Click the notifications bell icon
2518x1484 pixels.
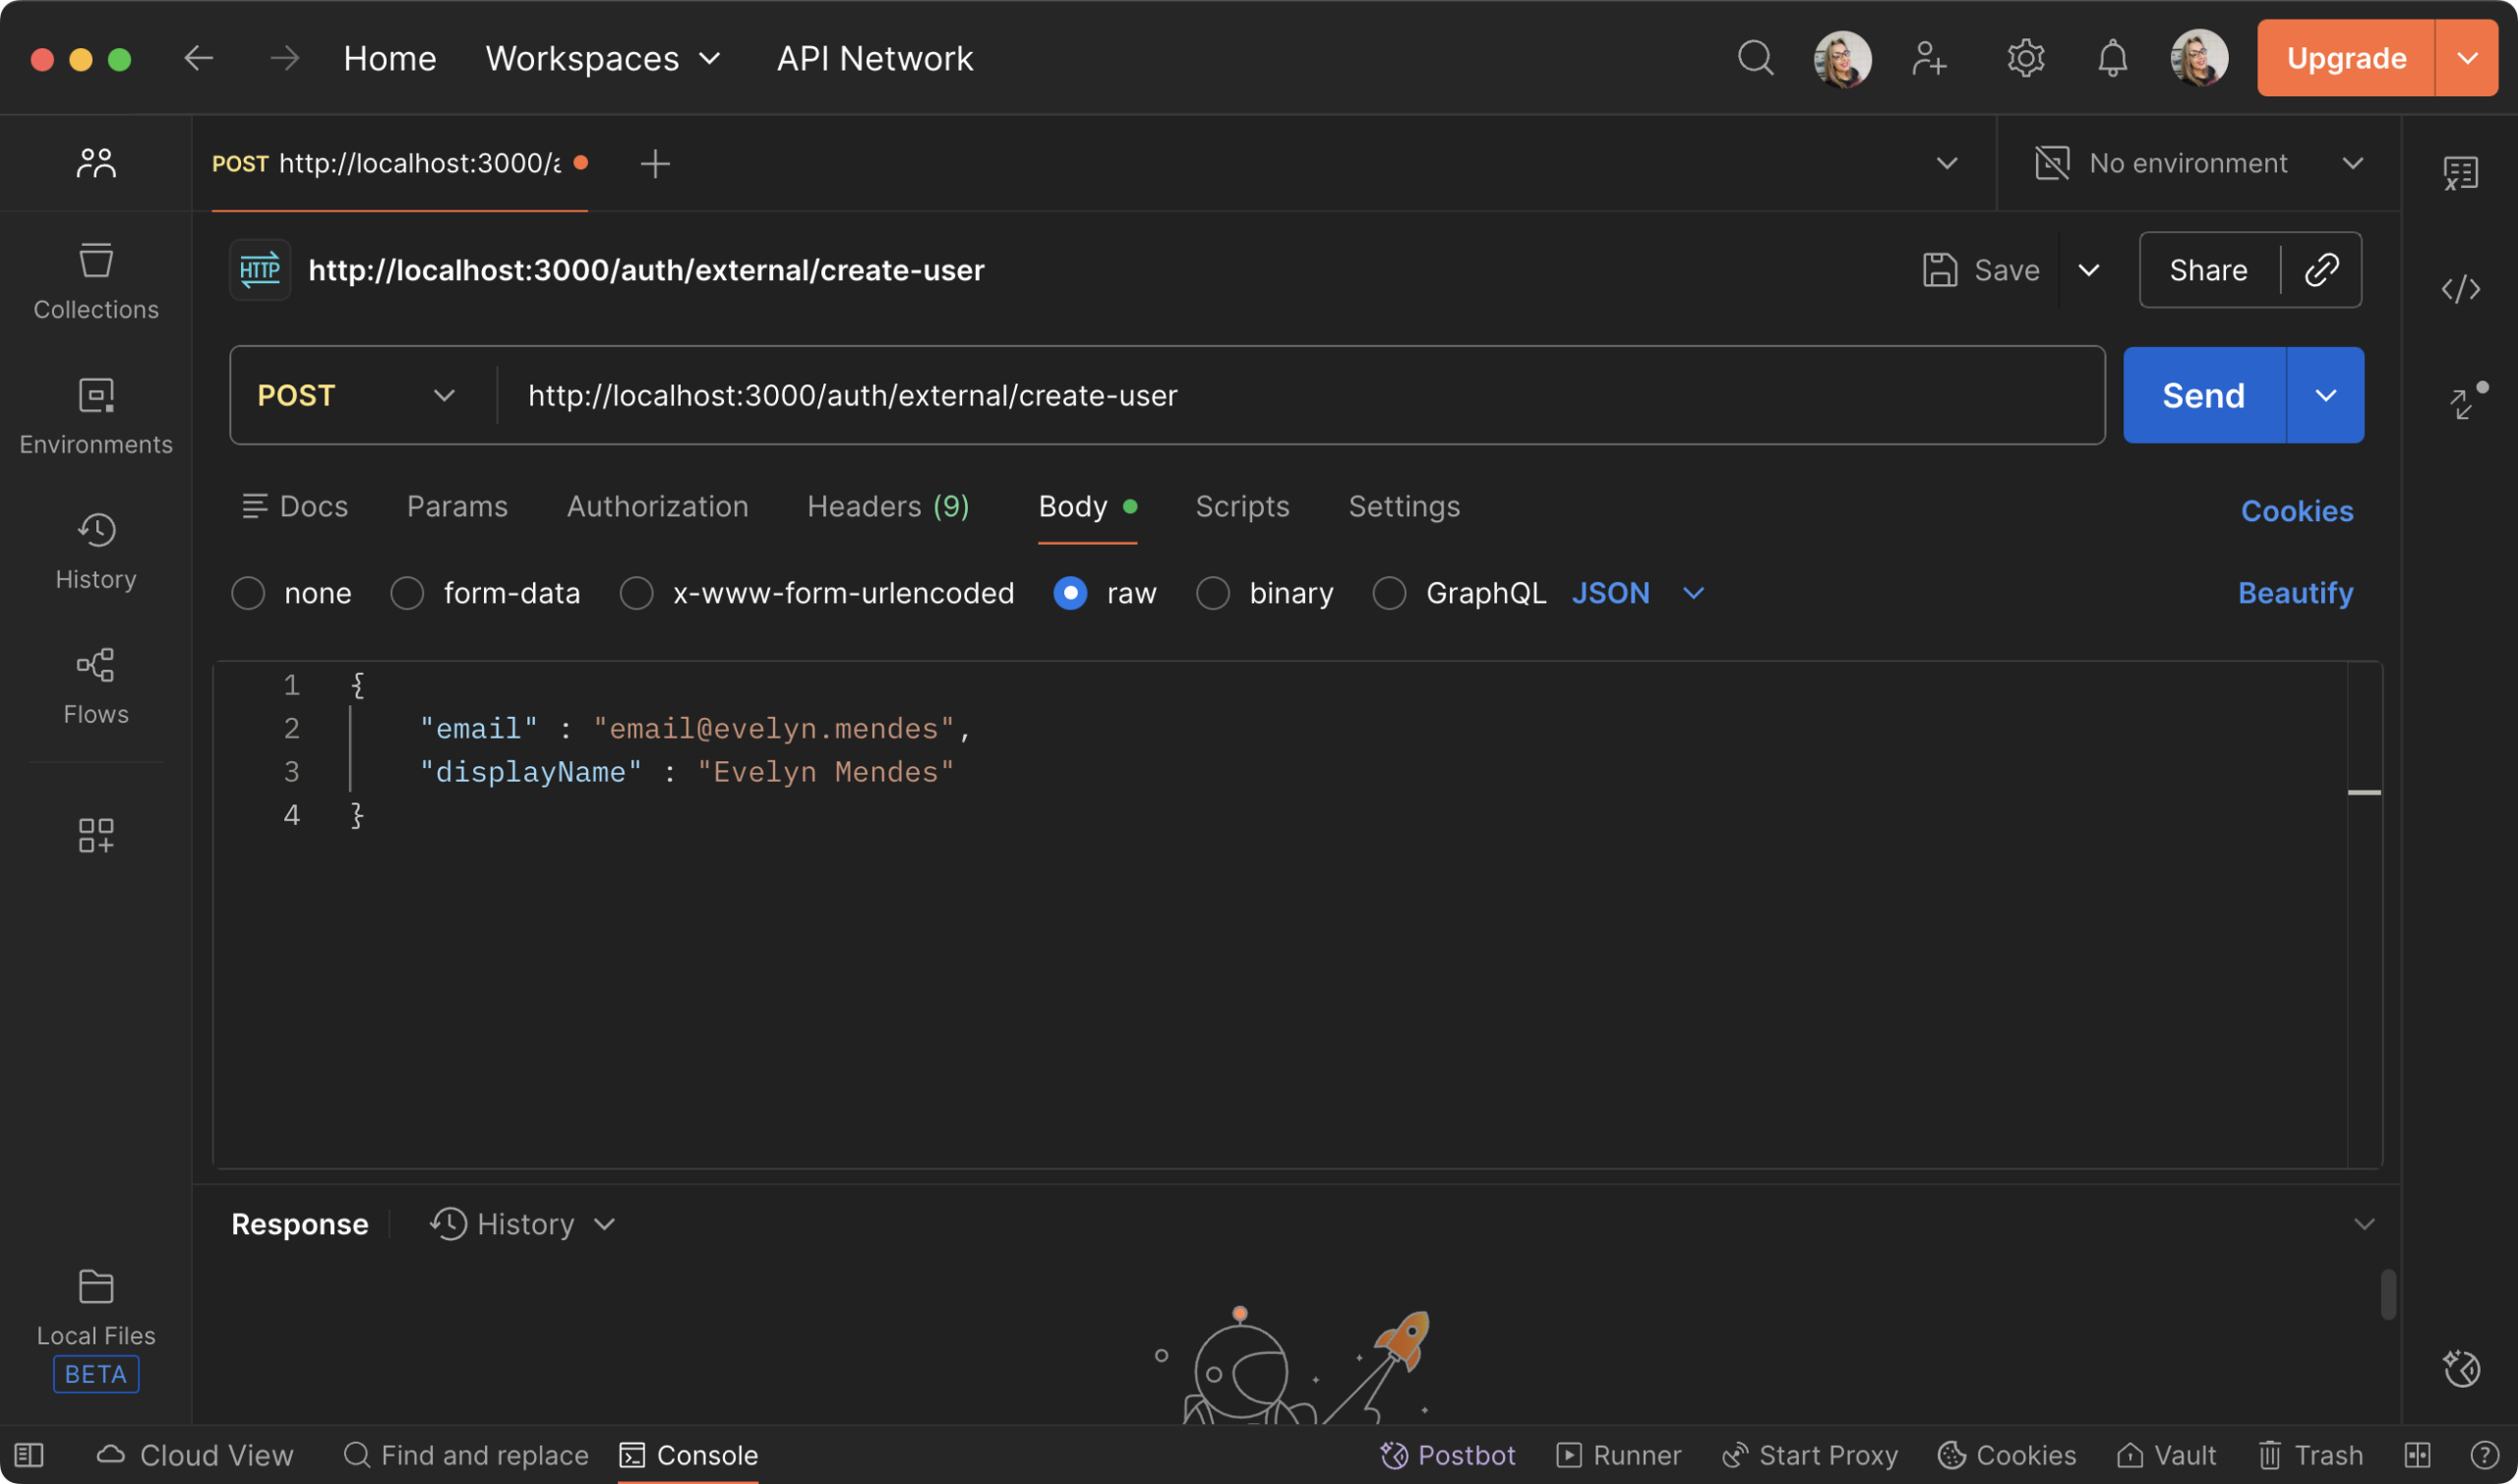2112,58
